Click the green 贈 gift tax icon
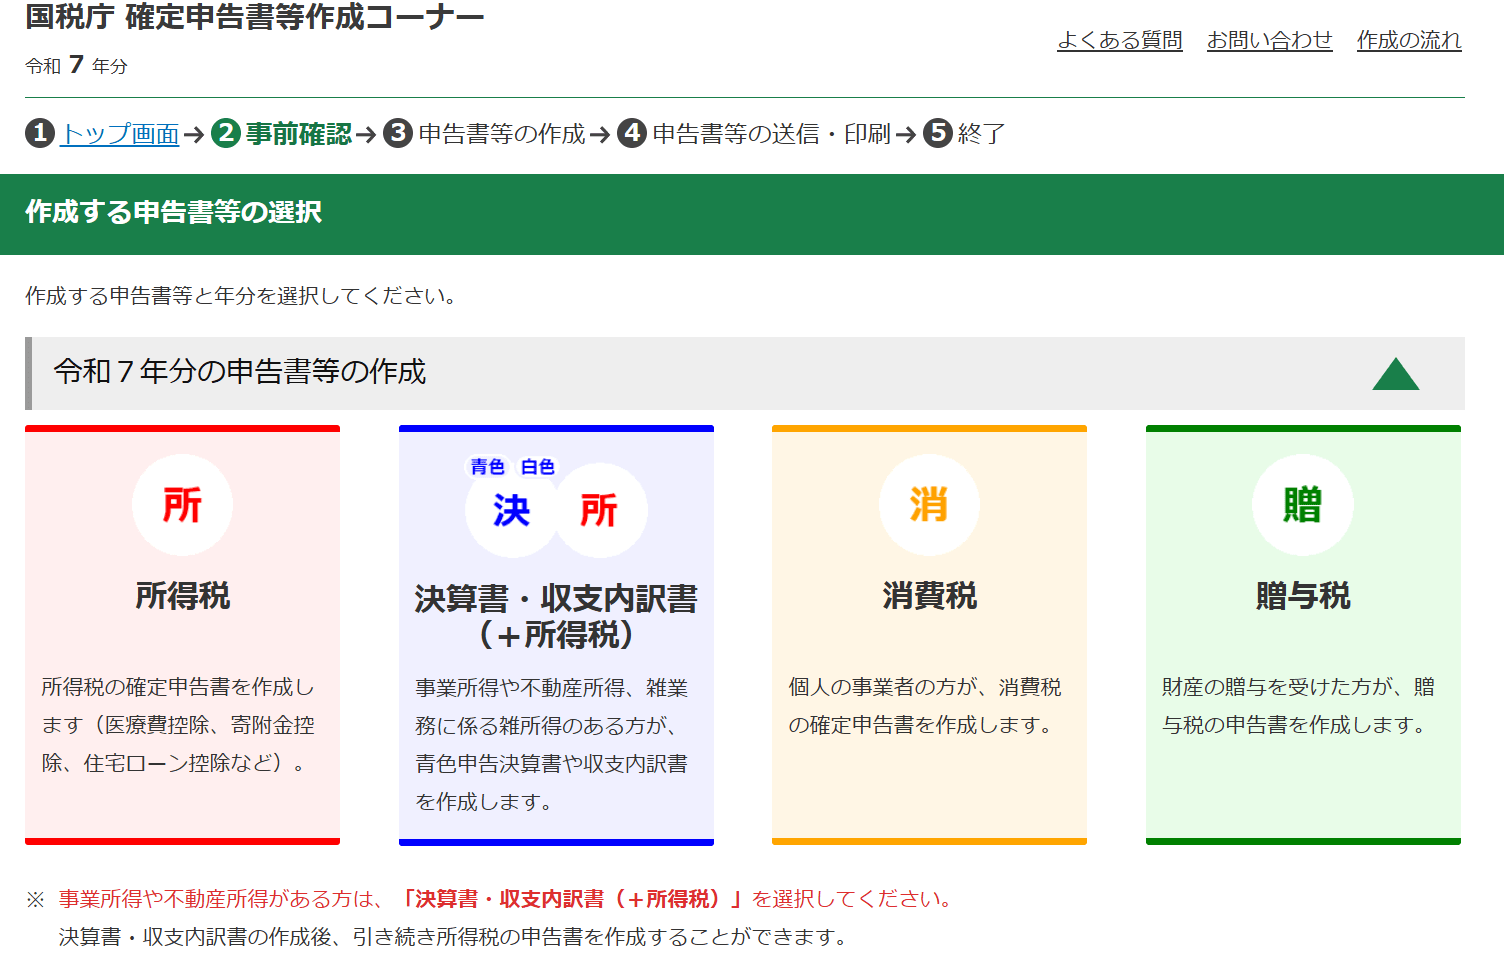 (x=1302, y=505)
